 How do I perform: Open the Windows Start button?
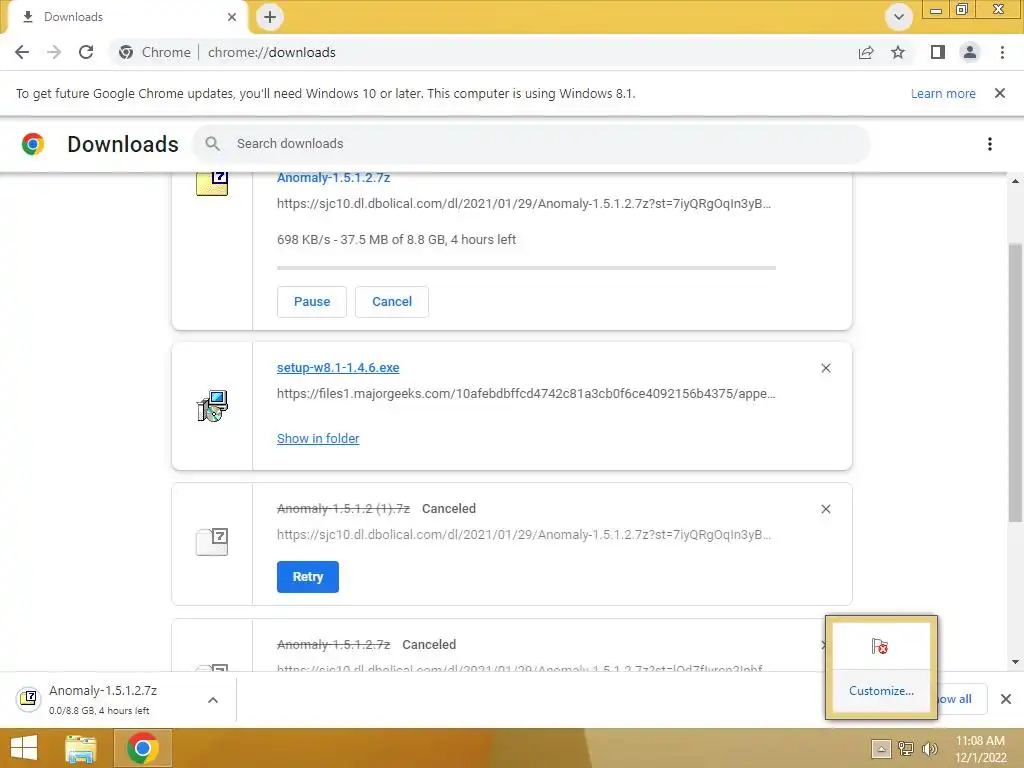[x=24, y=748]
